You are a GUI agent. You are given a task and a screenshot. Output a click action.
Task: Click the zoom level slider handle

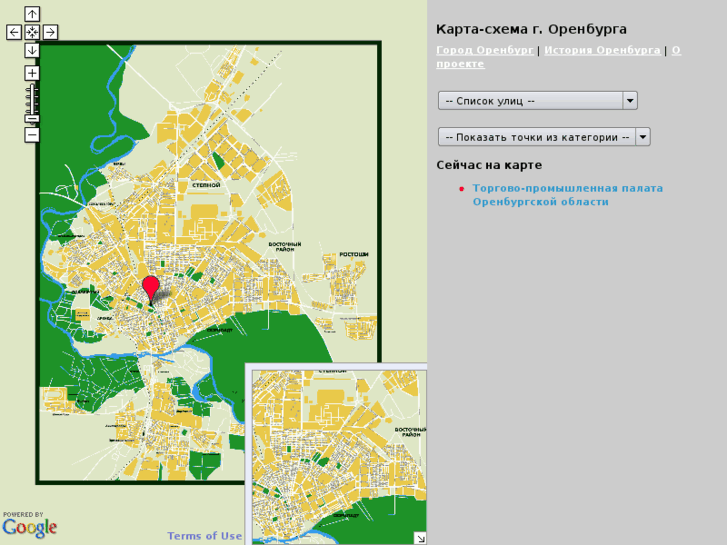(x=32, y=117)
